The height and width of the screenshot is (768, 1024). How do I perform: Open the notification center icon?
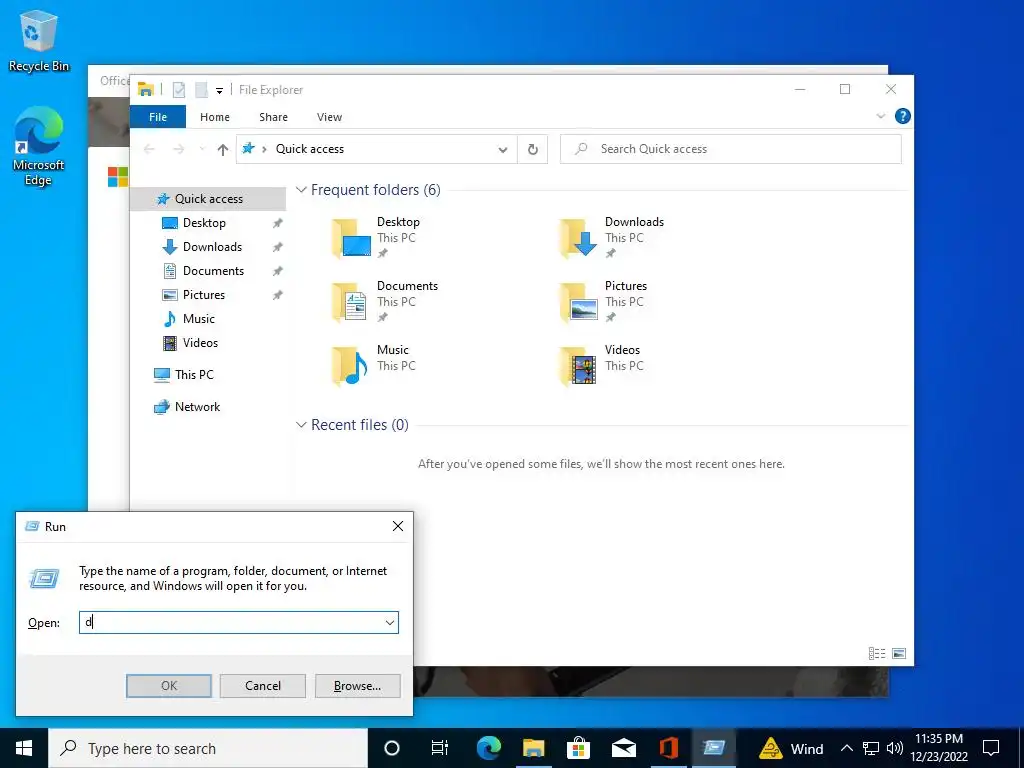[991, 748]
